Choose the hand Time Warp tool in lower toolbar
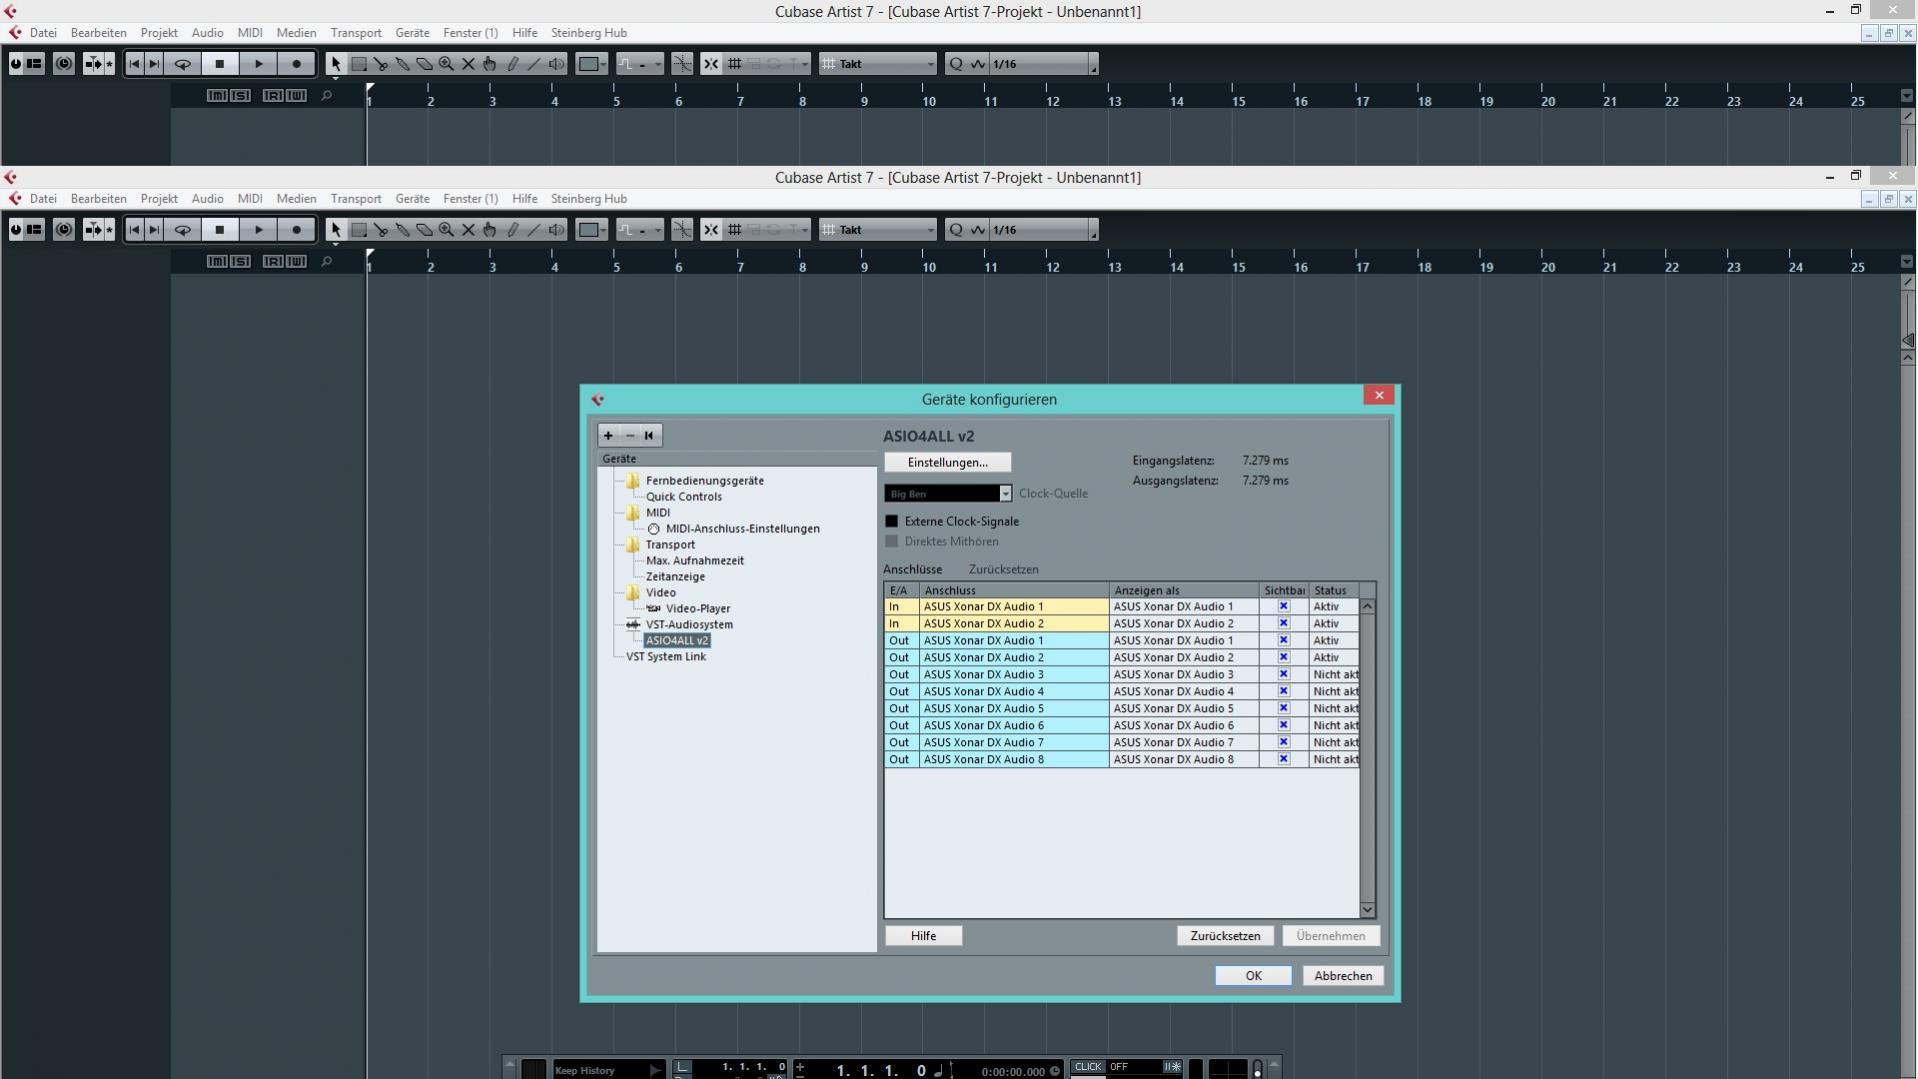This screenshot has width=1918, height=1079. point(490,230)
